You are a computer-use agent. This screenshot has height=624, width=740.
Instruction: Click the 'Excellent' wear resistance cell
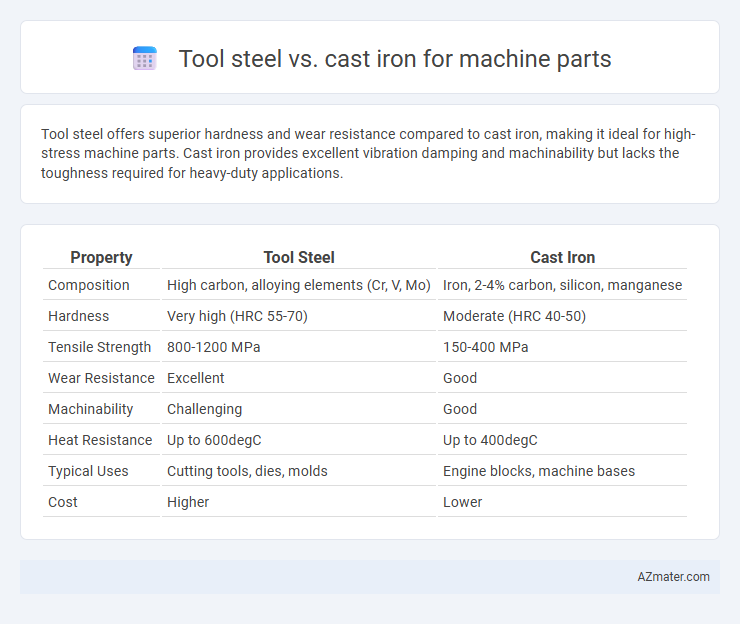tap(195, 378)
